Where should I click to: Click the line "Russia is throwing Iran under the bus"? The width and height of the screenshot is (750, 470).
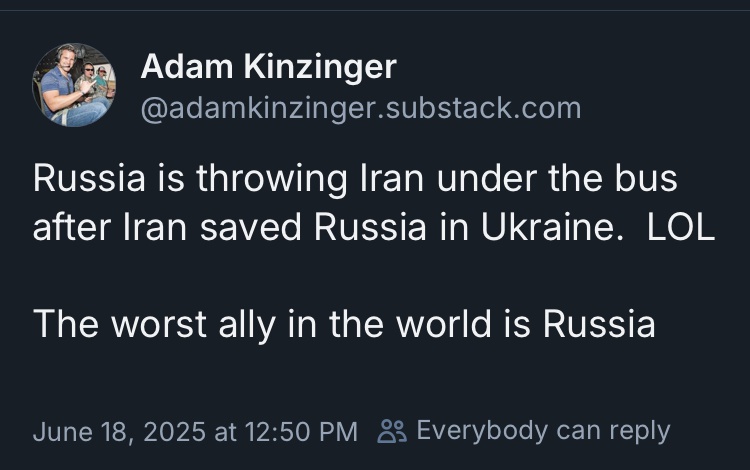click(355, 180)
